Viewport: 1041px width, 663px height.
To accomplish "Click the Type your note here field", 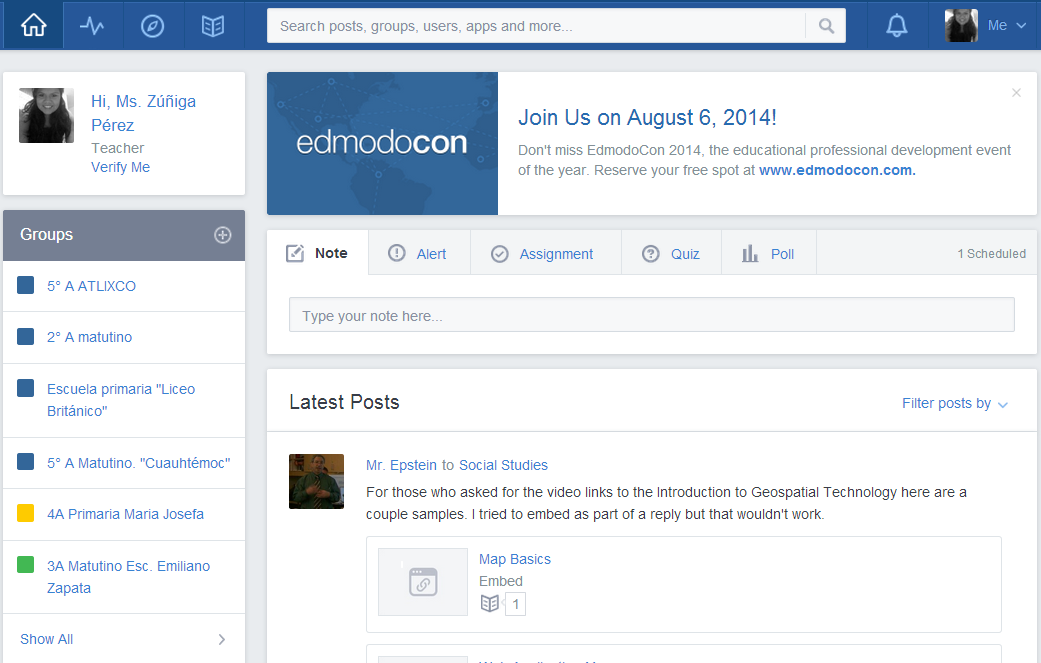I will (651, 315).
